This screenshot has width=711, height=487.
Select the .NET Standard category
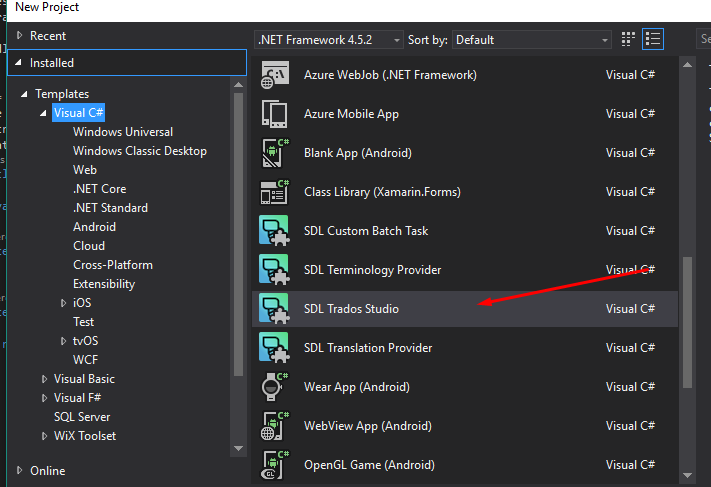pyautogui.click(x=110, y=208)
